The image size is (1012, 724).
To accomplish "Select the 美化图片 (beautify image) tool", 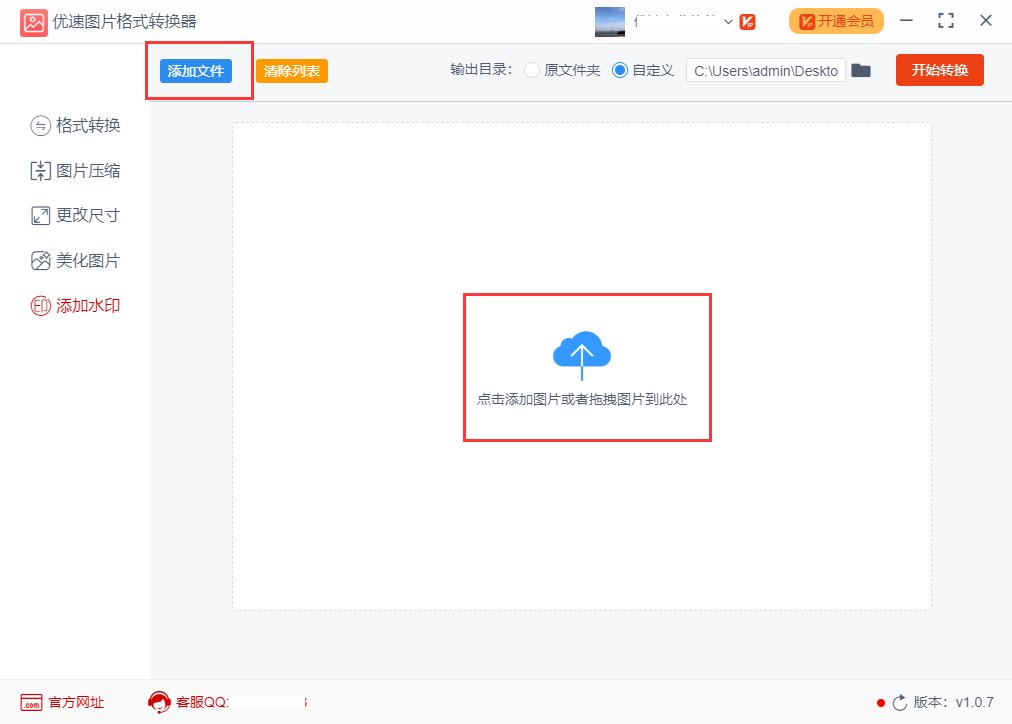I will pyautogui.click(x=75, y=259).
